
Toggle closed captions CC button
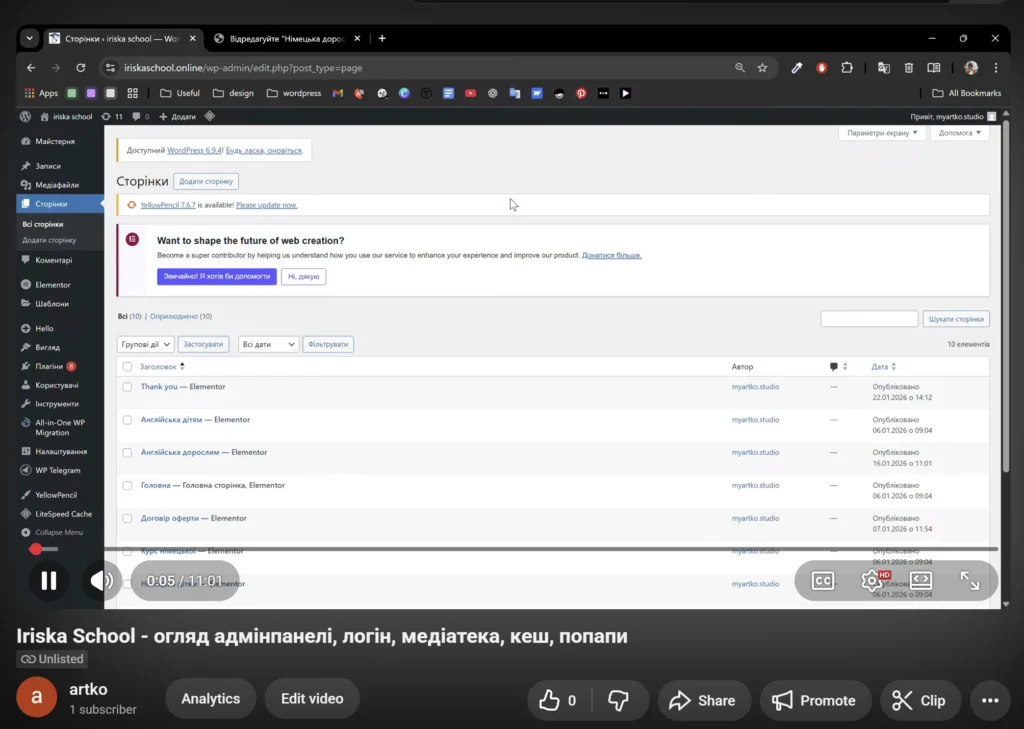822,581
